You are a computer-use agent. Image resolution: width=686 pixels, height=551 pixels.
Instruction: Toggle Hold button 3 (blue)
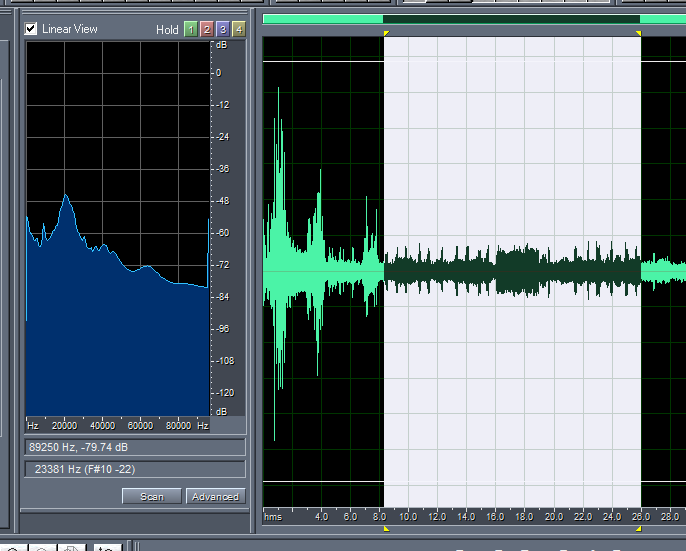(223, 29)
